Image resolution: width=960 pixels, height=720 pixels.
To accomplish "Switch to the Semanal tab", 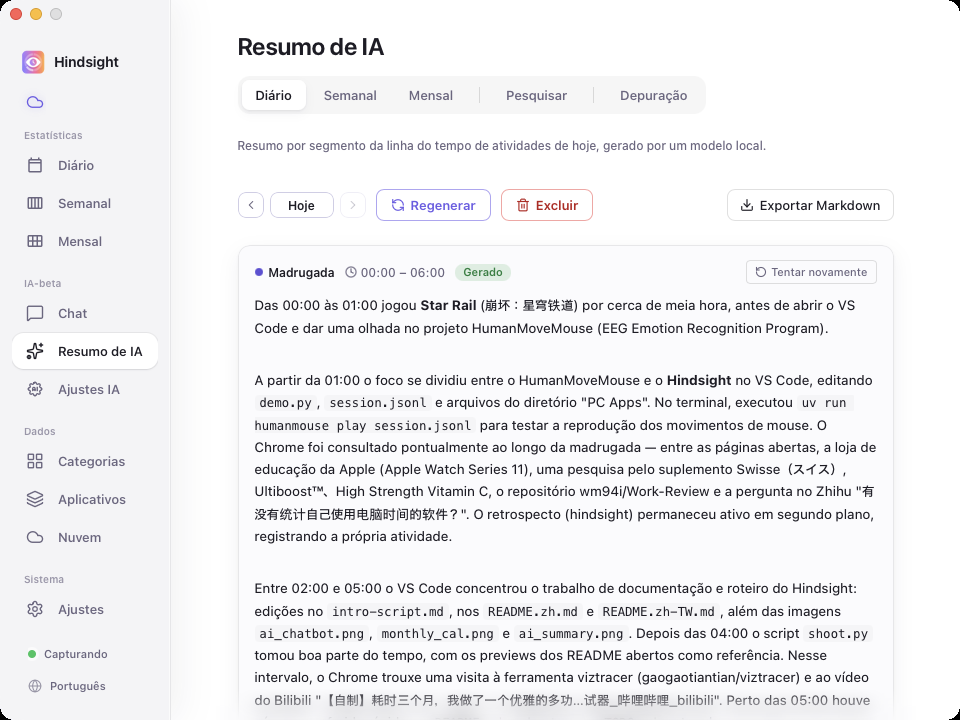I will [x=350, y=96].
